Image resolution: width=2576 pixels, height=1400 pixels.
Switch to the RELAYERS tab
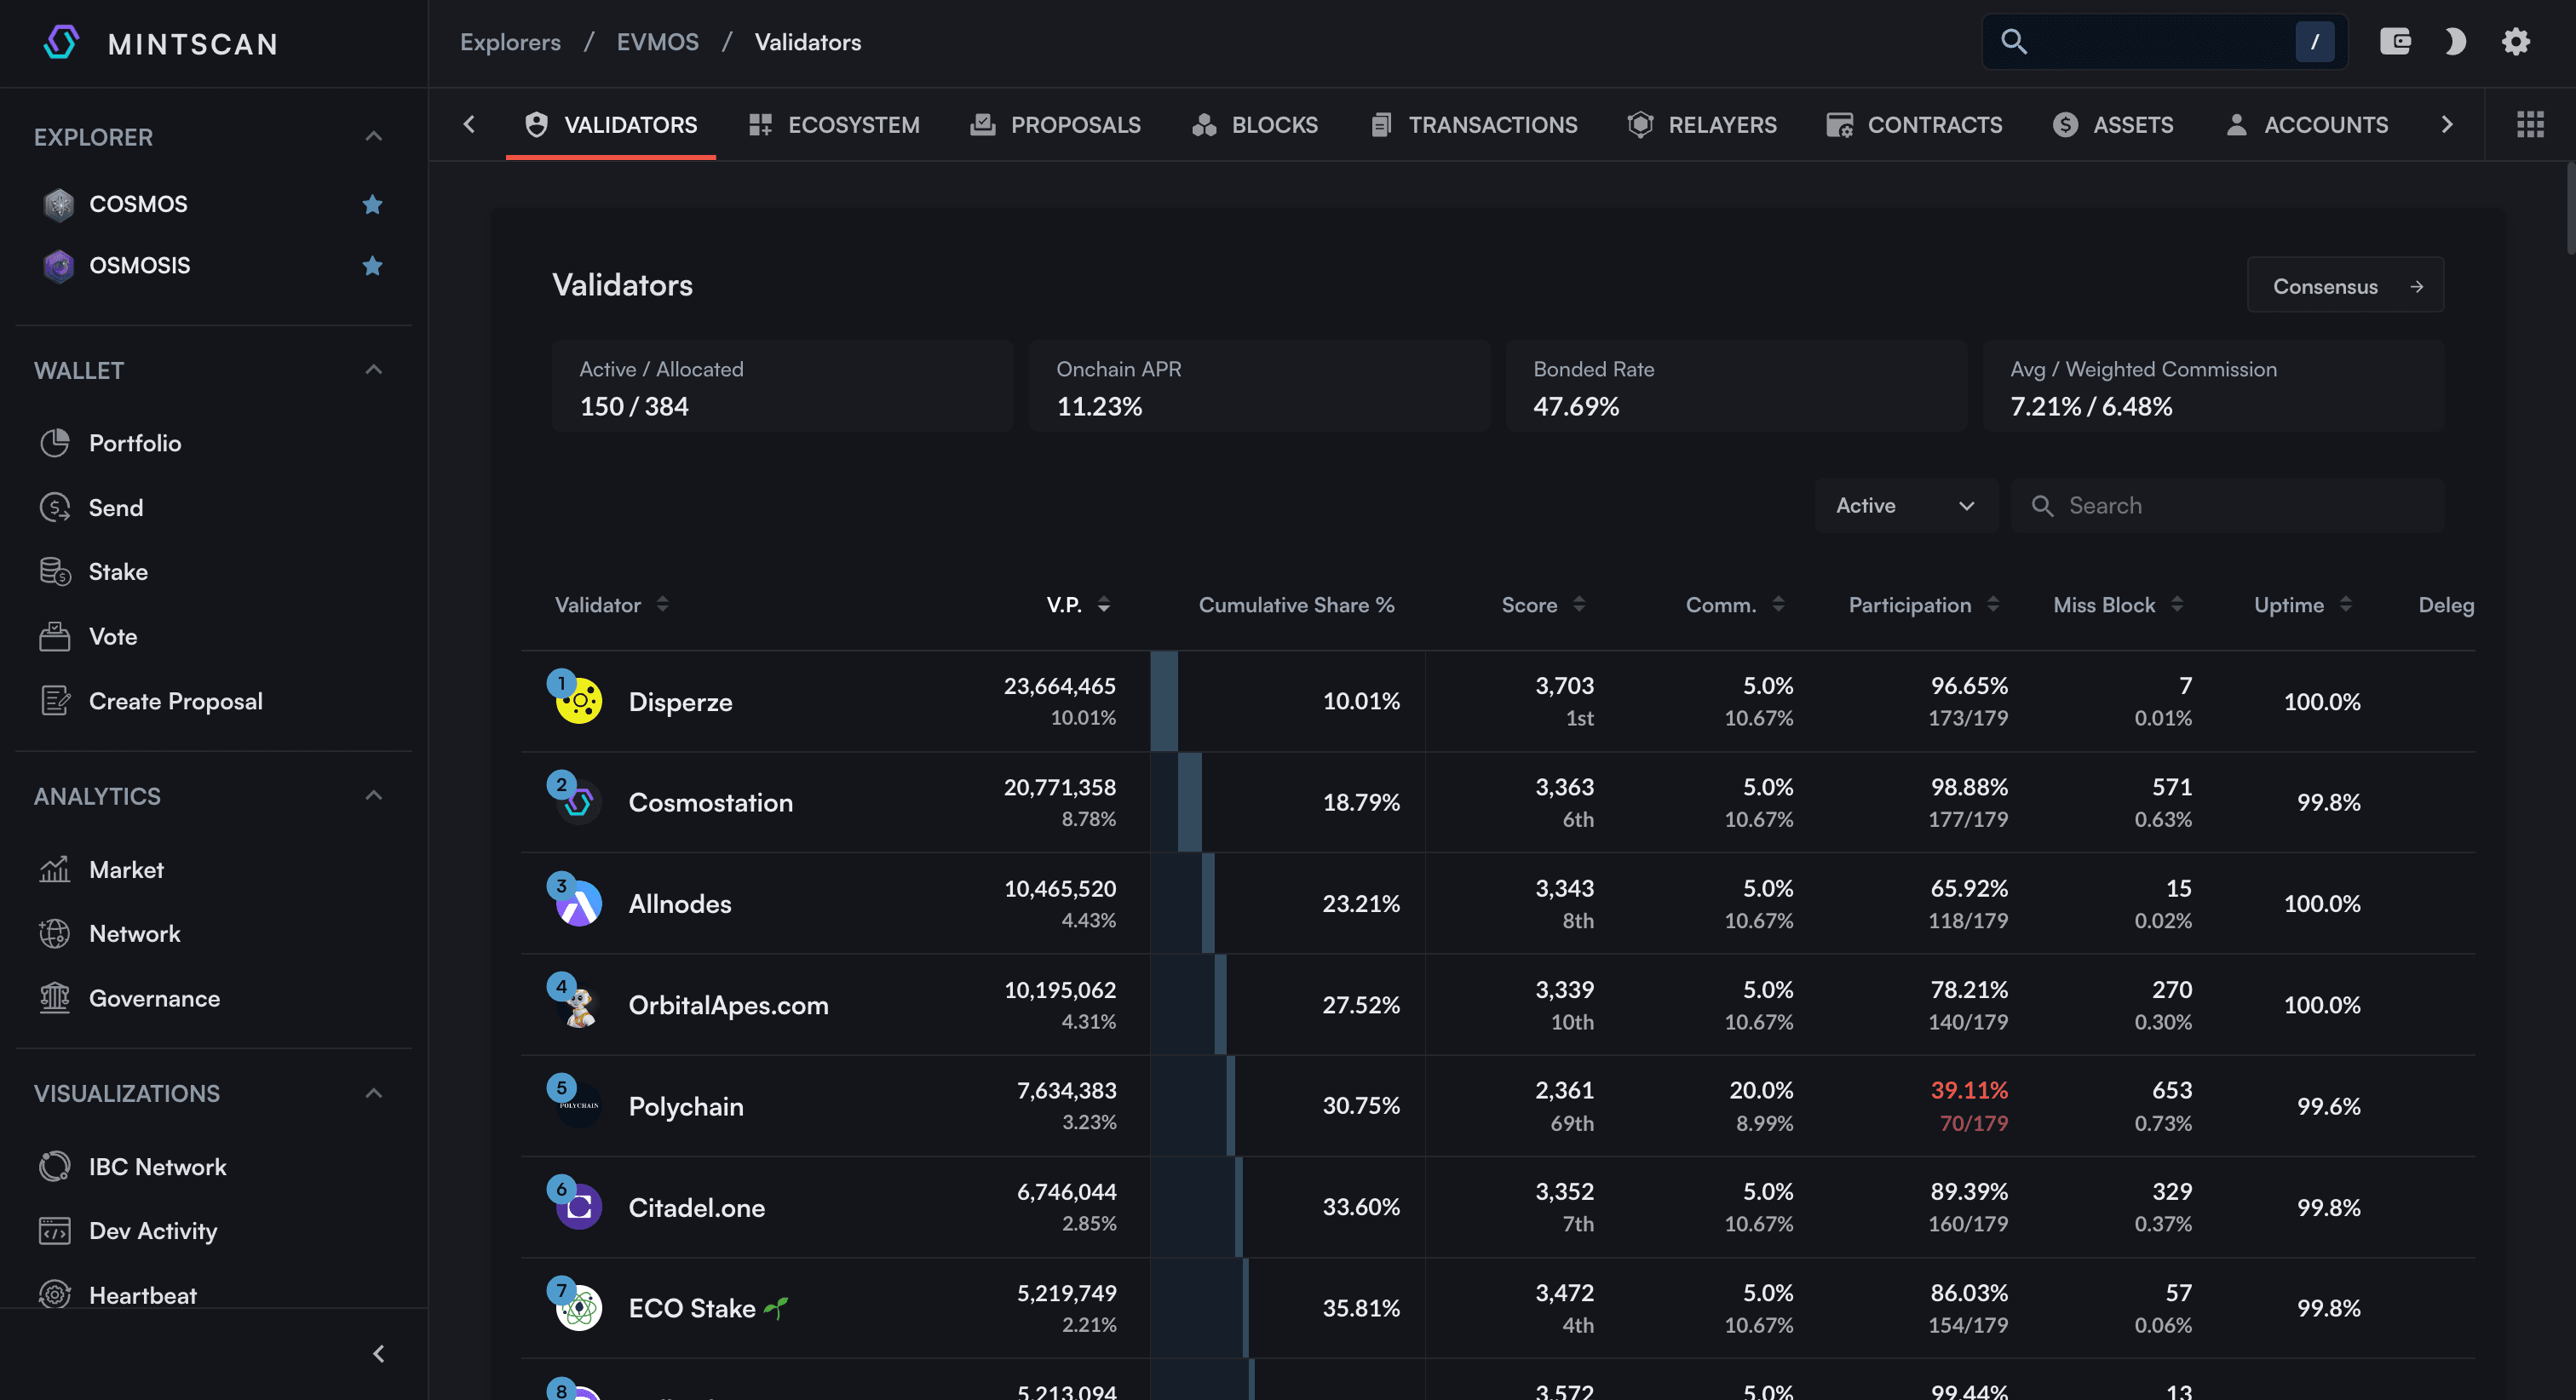tap(1702, 125)
